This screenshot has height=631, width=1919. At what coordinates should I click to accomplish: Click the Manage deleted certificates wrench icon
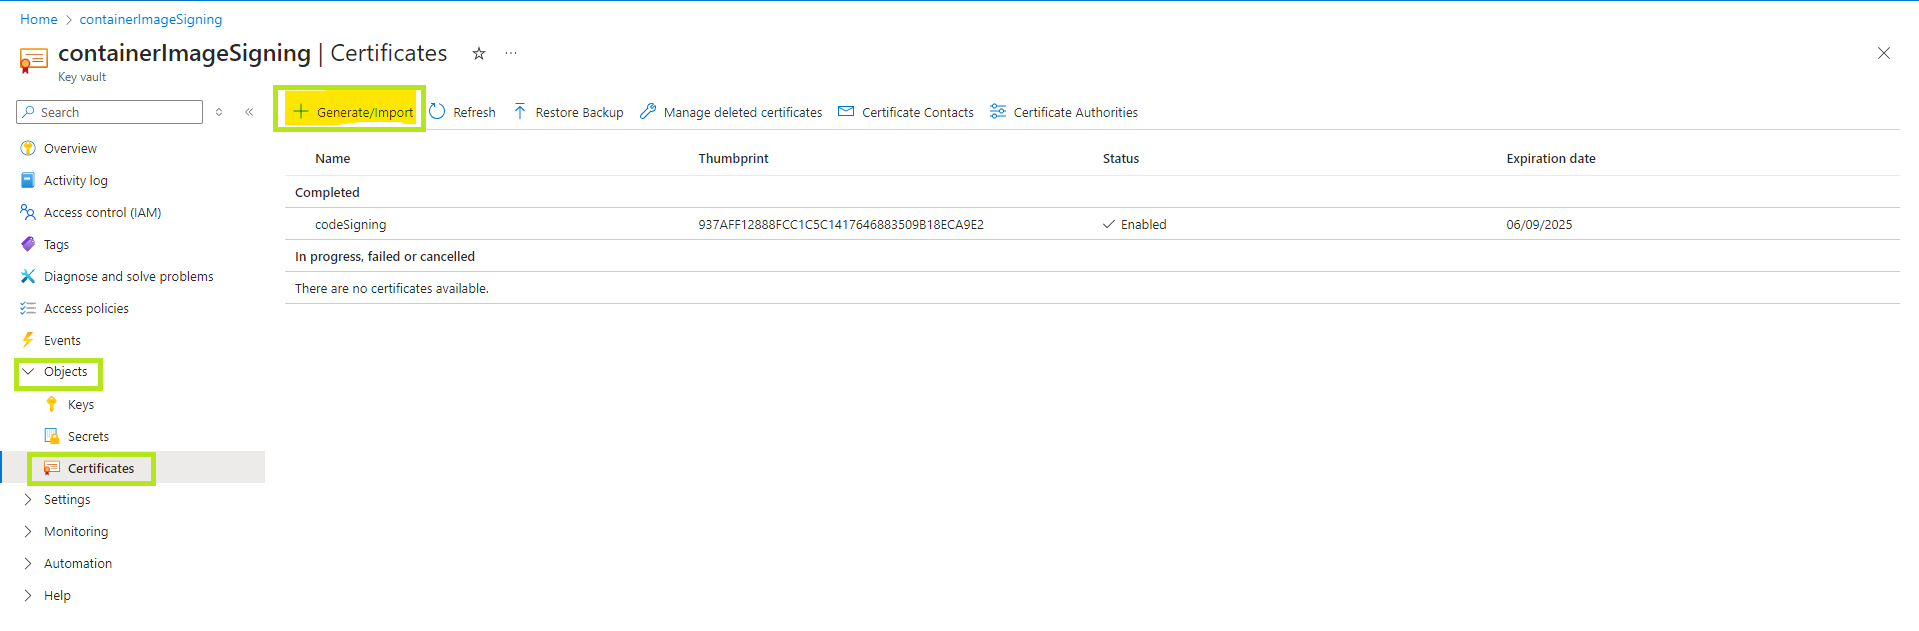point(648,111)
